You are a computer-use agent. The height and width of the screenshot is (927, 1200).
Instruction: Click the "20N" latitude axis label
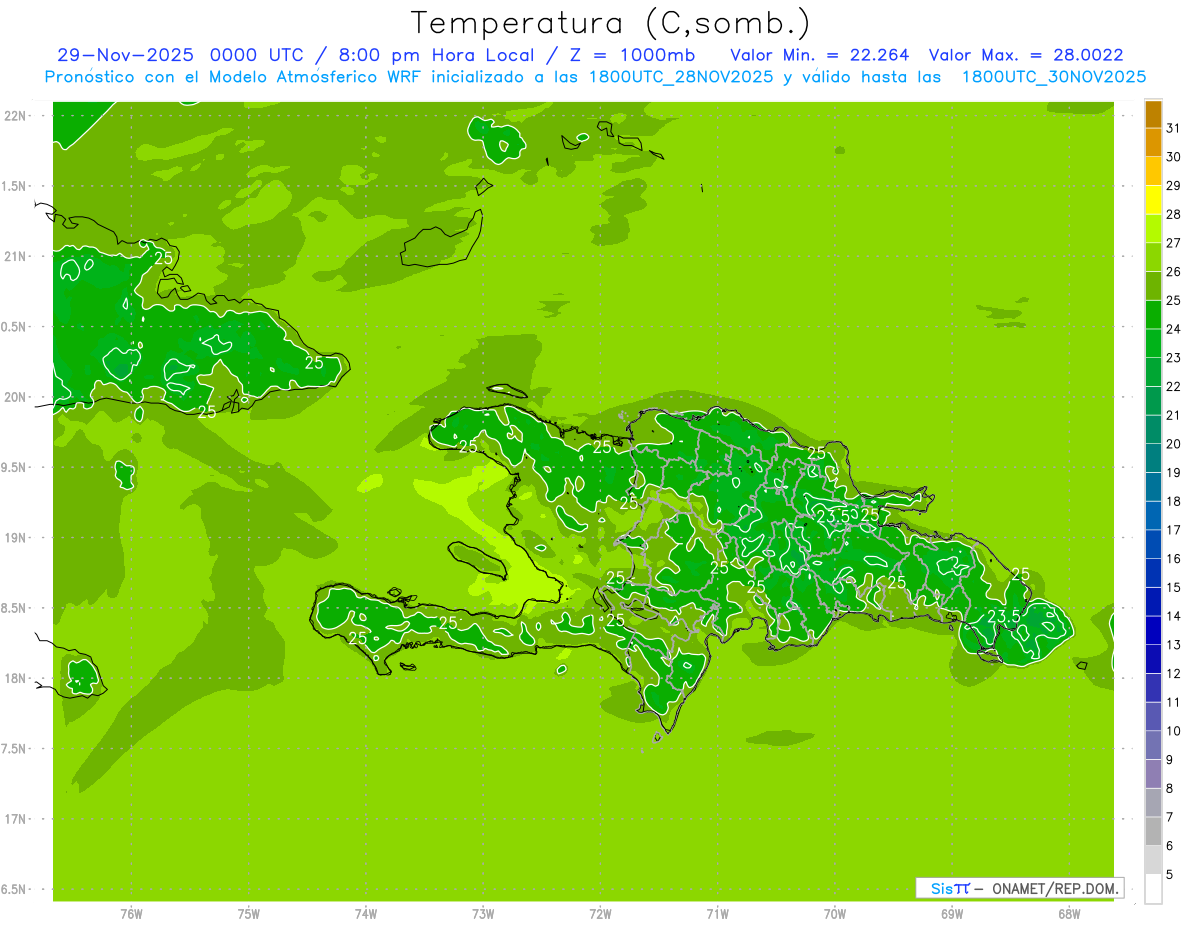16,397
